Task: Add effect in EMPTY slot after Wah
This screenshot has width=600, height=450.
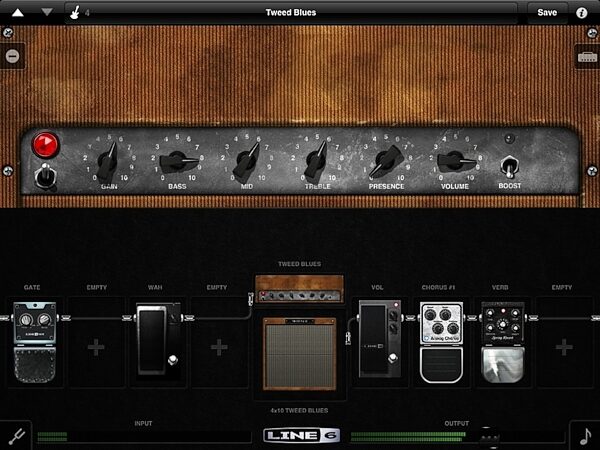Action: (219, 347)
